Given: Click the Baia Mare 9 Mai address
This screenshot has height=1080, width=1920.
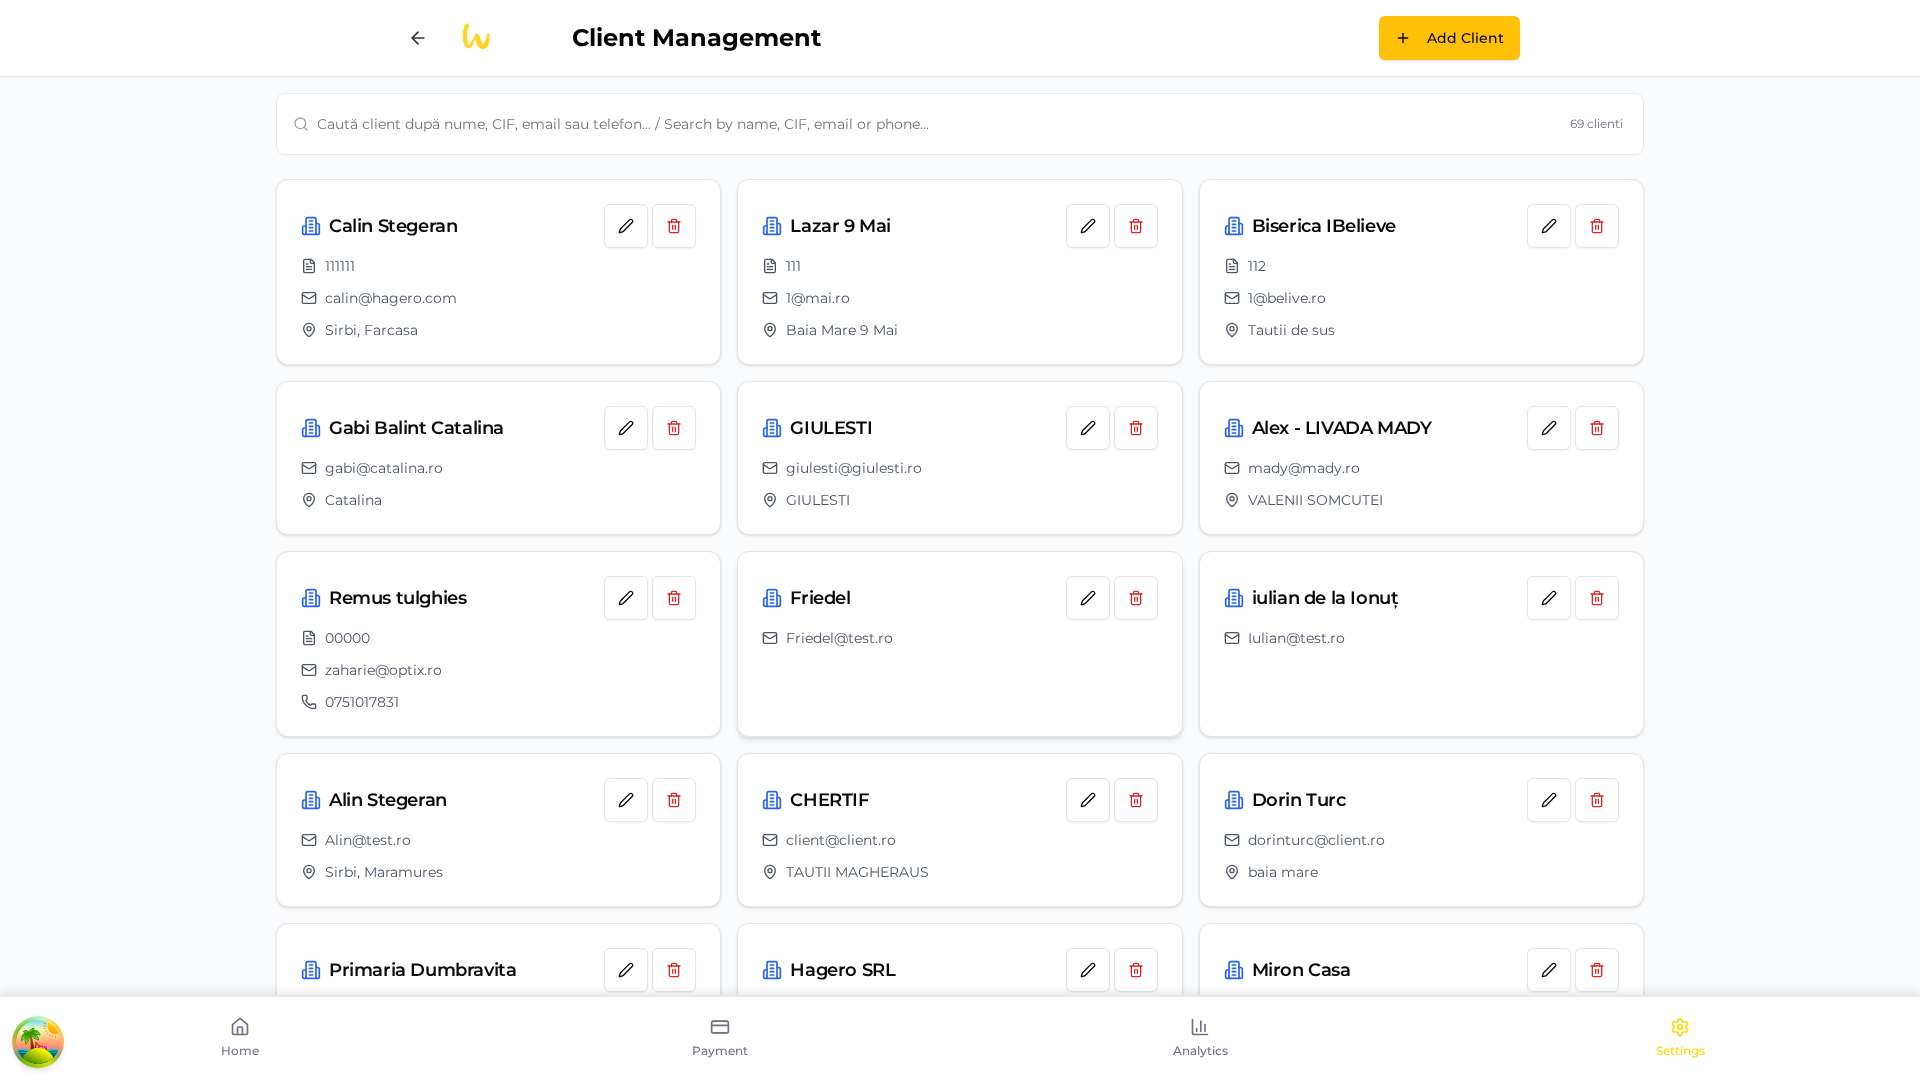Looking at the screenshot, I should 842,330.
